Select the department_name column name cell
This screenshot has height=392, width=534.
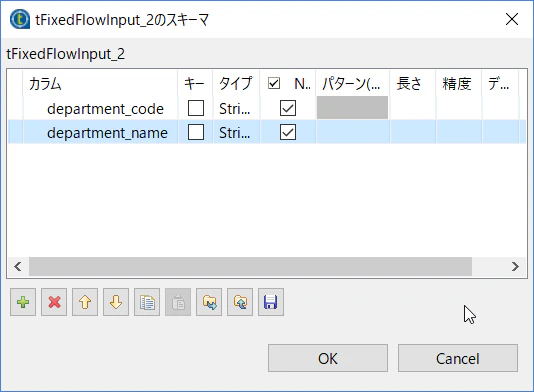[100, 132]
